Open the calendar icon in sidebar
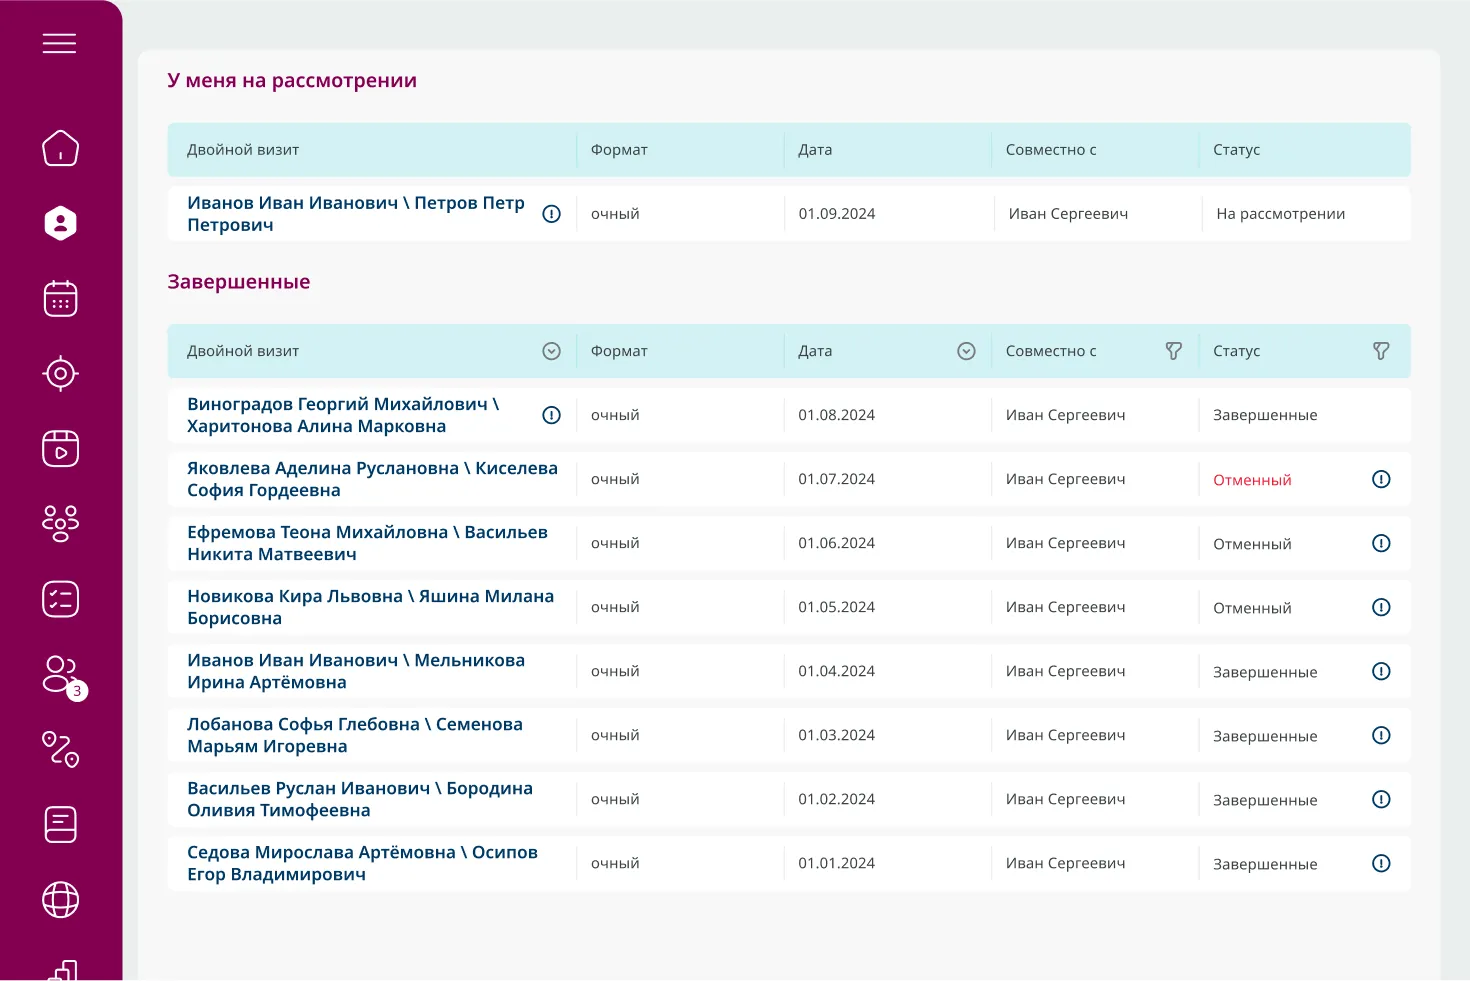Viewport: 1470px width, 981px height. (60, 298)
